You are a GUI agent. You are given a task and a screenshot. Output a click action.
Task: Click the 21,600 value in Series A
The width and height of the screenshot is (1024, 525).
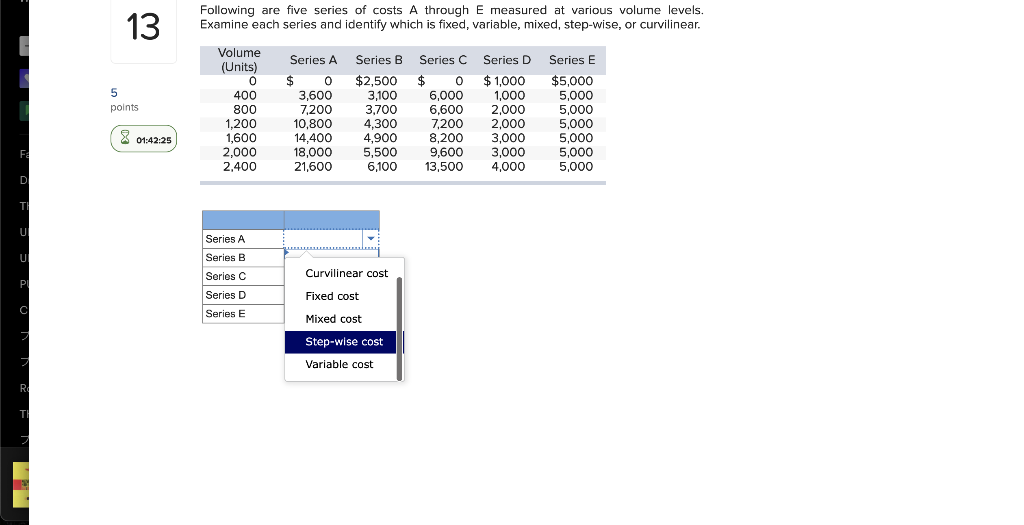tap(313, 167)
